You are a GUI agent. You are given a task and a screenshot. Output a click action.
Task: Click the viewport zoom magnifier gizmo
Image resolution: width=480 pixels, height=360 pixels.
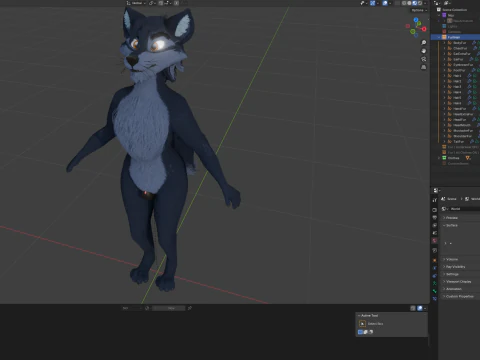pos(424,43)
